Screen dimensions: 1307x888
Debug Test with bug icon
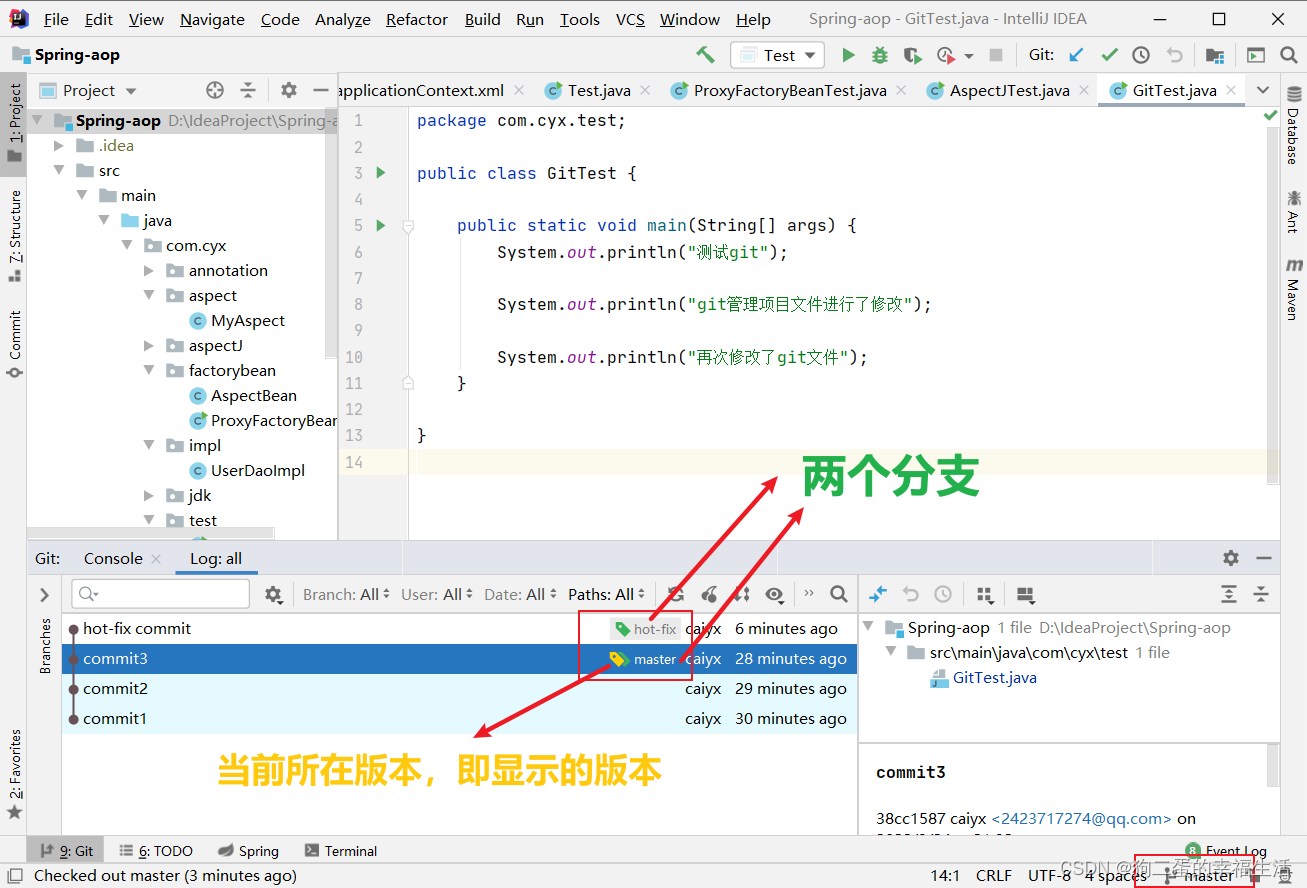click(880, 55)
